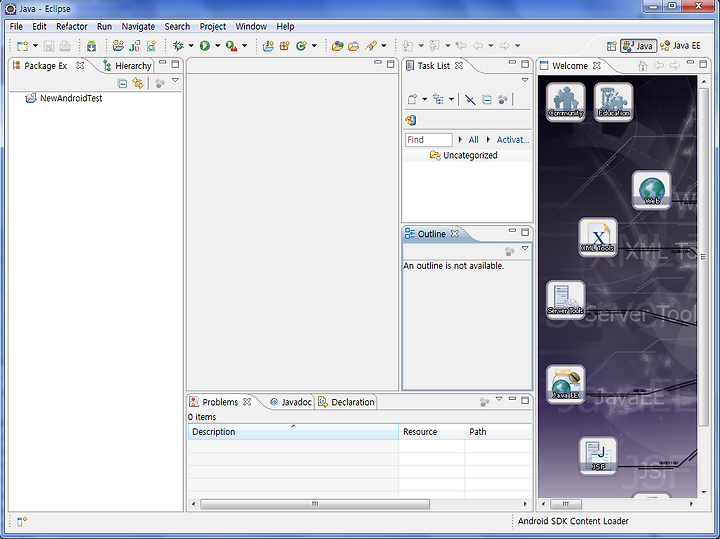Screen dimensions: 720x539
Task: Open the XML Tools icon on Welcome
Action: pyautogui.click(x=598, y=237)
